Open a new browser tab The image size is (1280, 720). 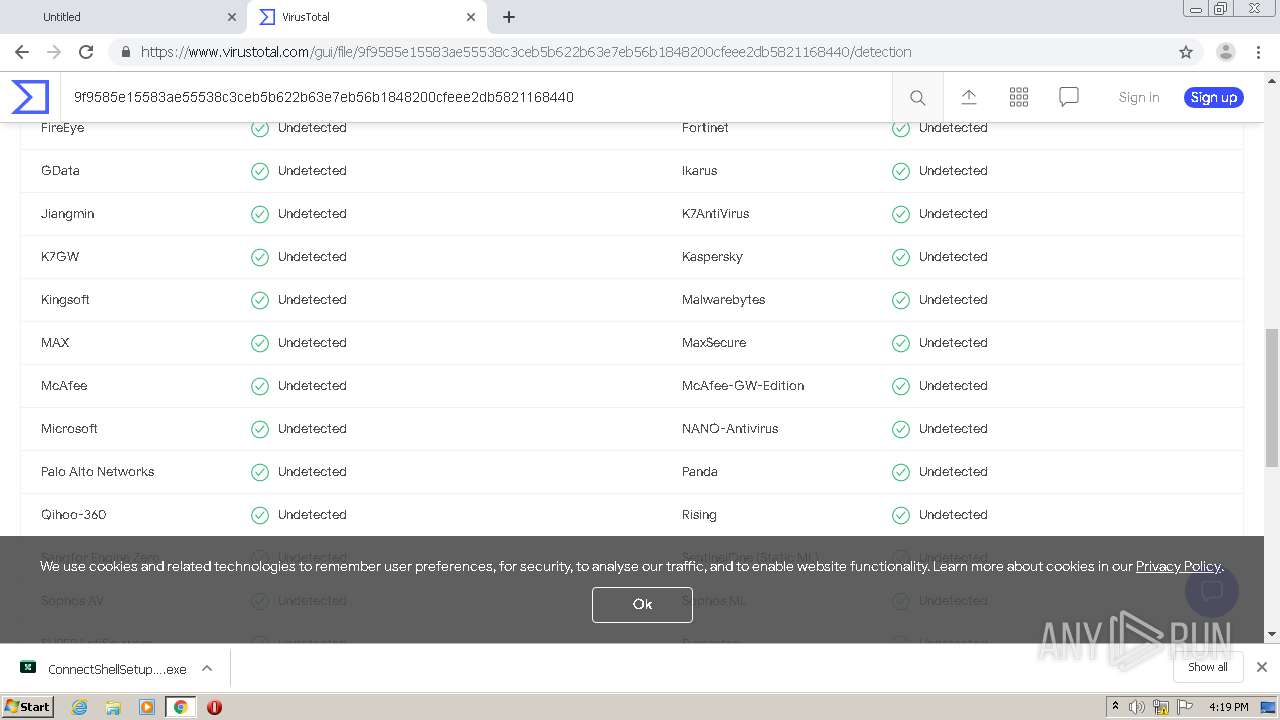[509, 17]
